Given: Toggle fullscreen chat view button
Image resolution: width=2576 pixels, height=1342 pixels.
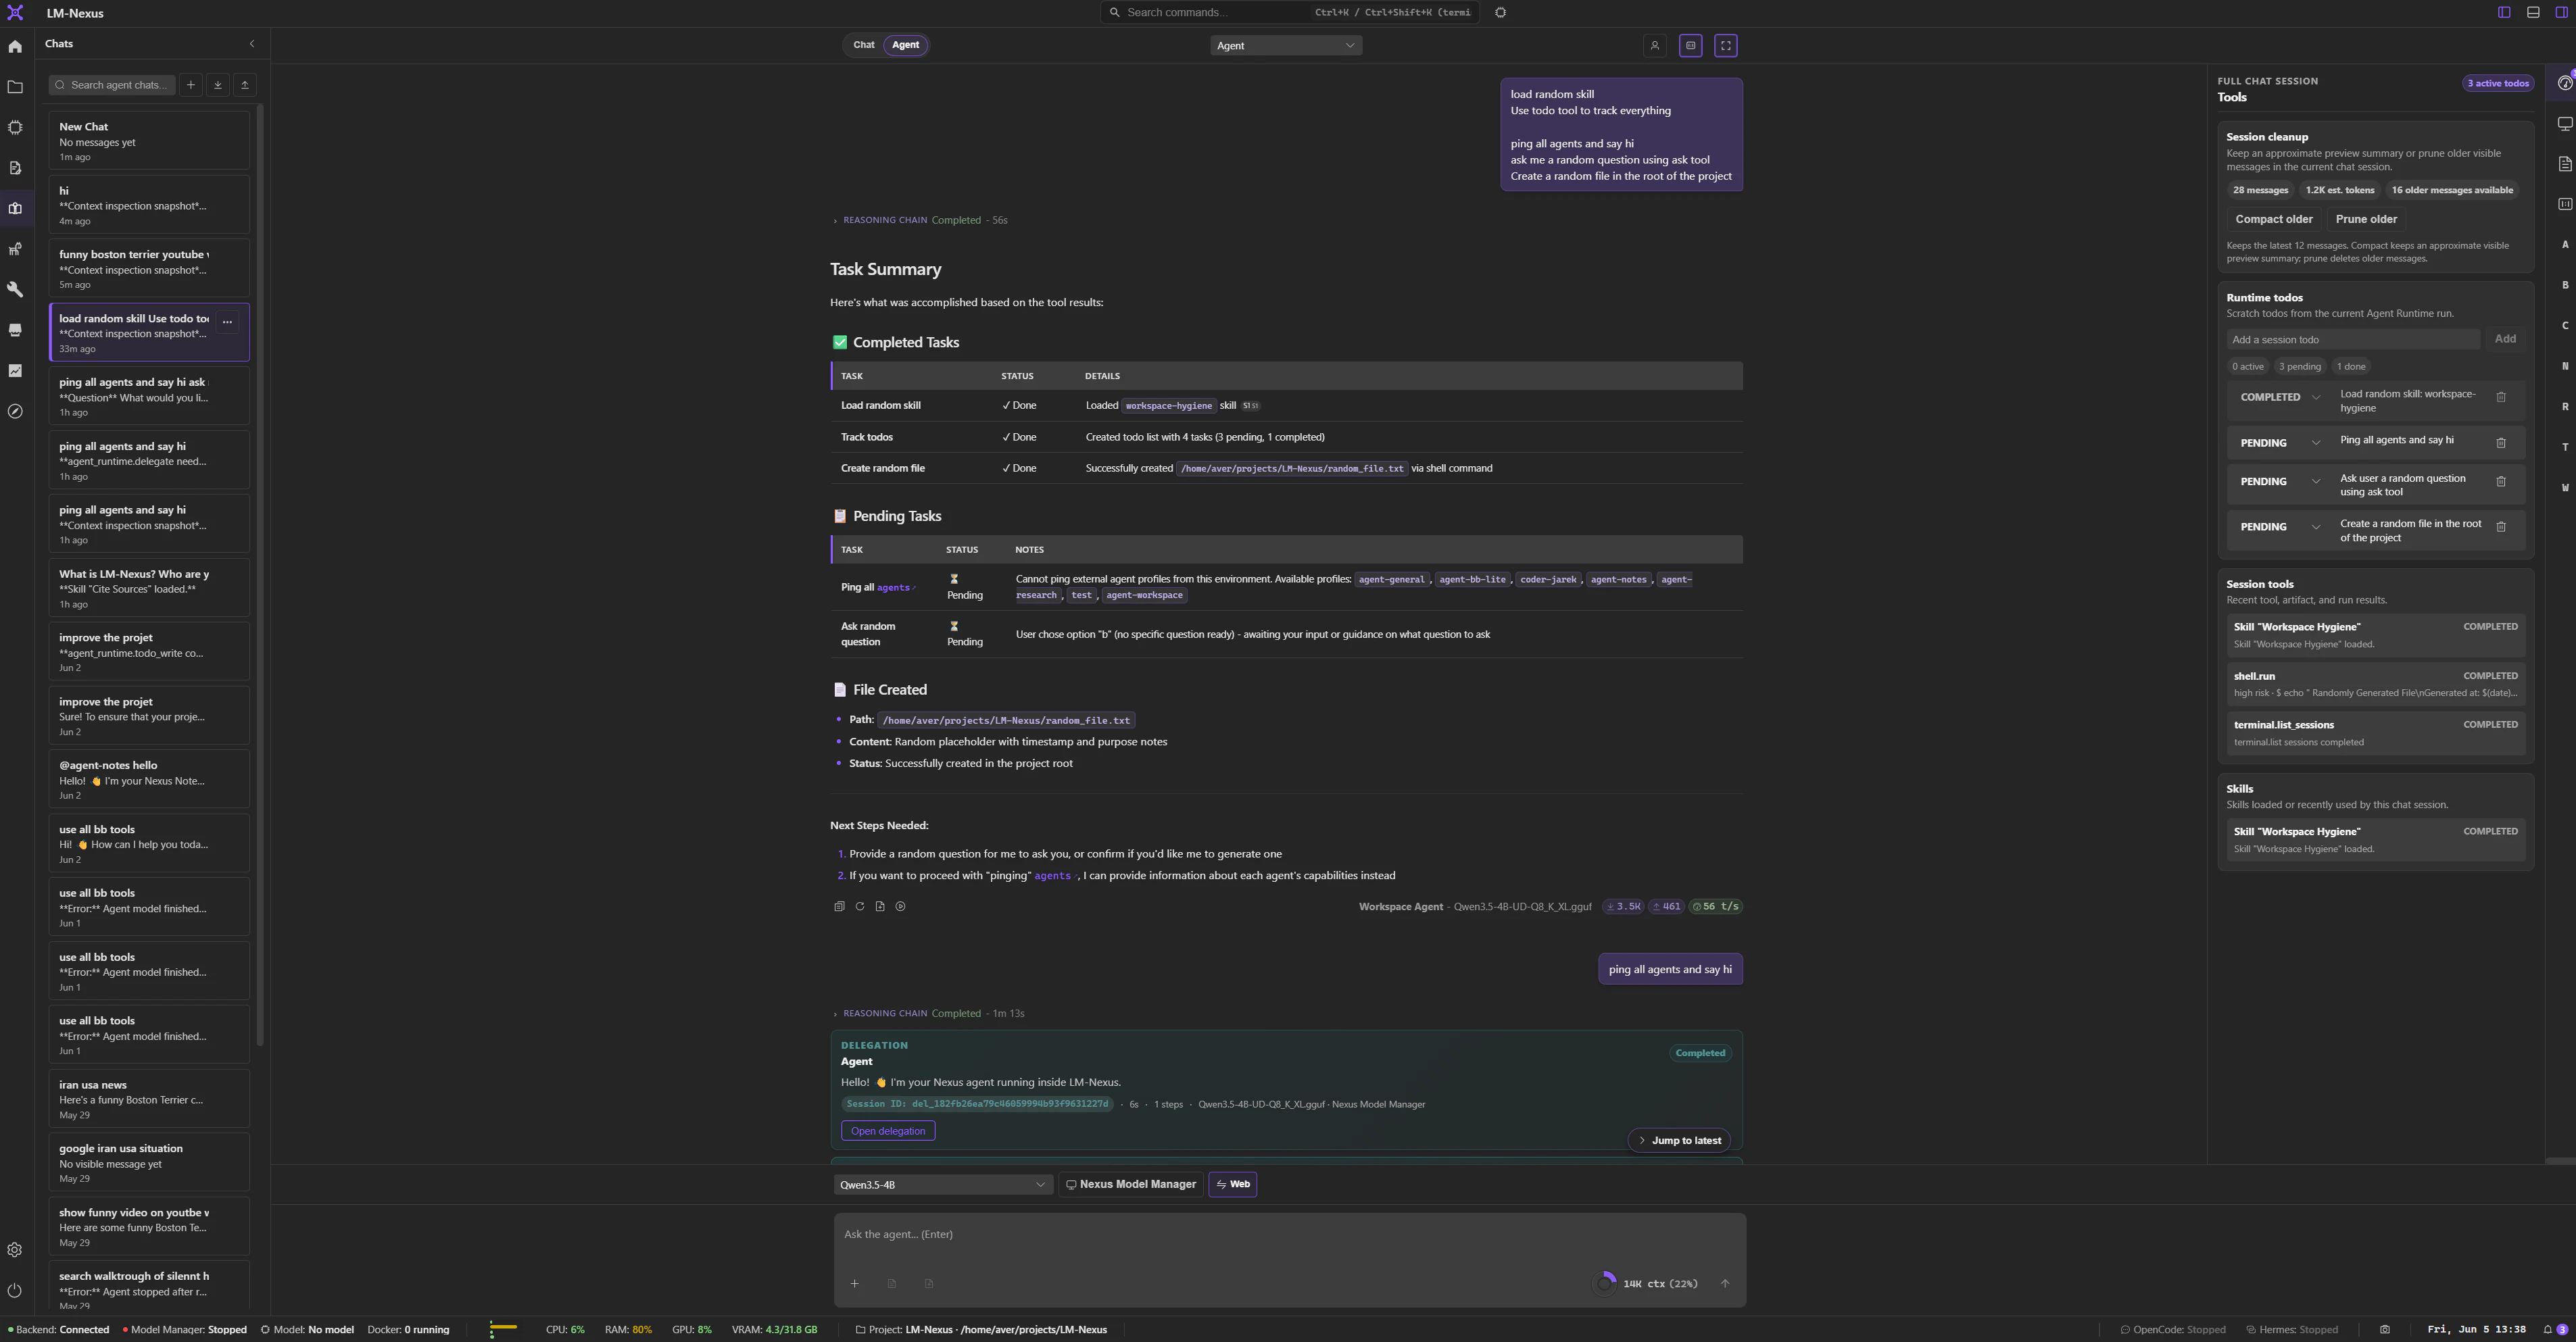Looking at the screenshot, I should (1726, 45).
